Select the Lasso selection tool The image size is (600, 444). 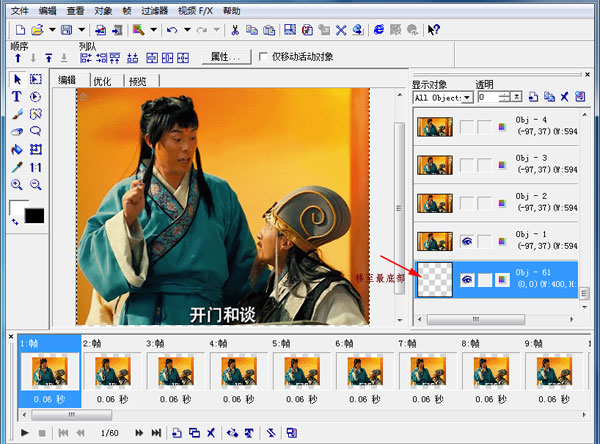[35, 131]
